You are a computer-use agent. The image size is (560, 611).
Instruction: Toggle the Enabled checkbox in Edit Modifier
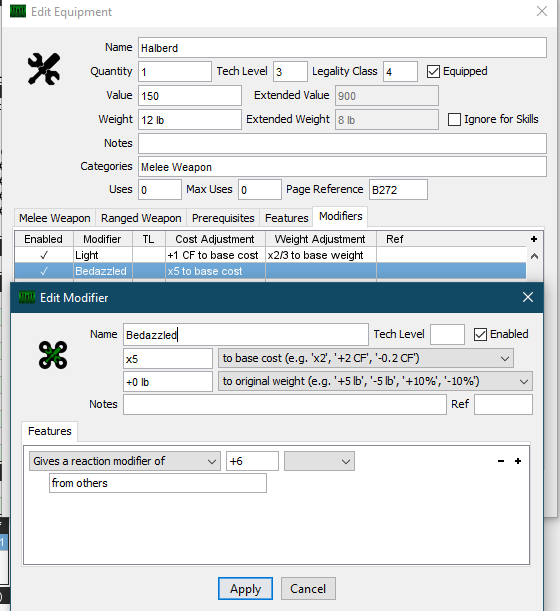point(481,335)
